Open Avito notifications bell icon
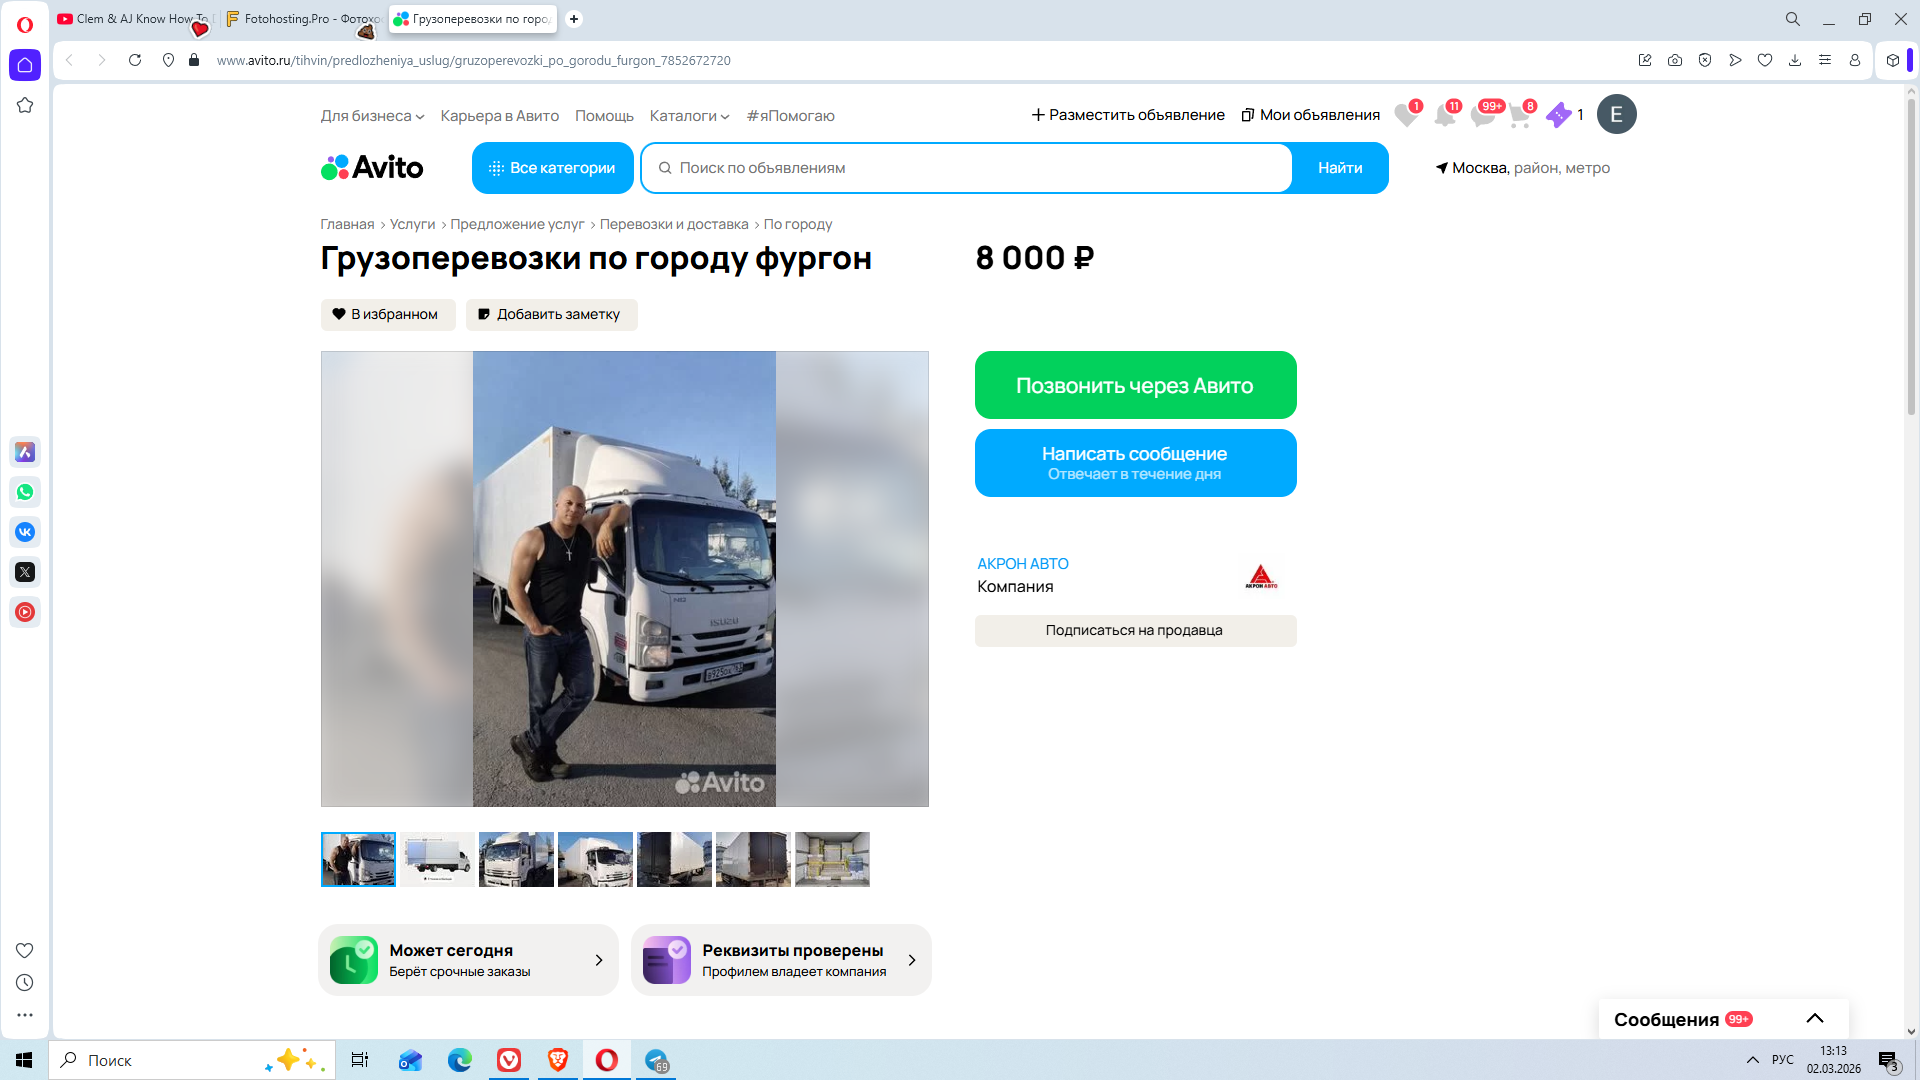1920x1080 pixels. point(1444,116)
